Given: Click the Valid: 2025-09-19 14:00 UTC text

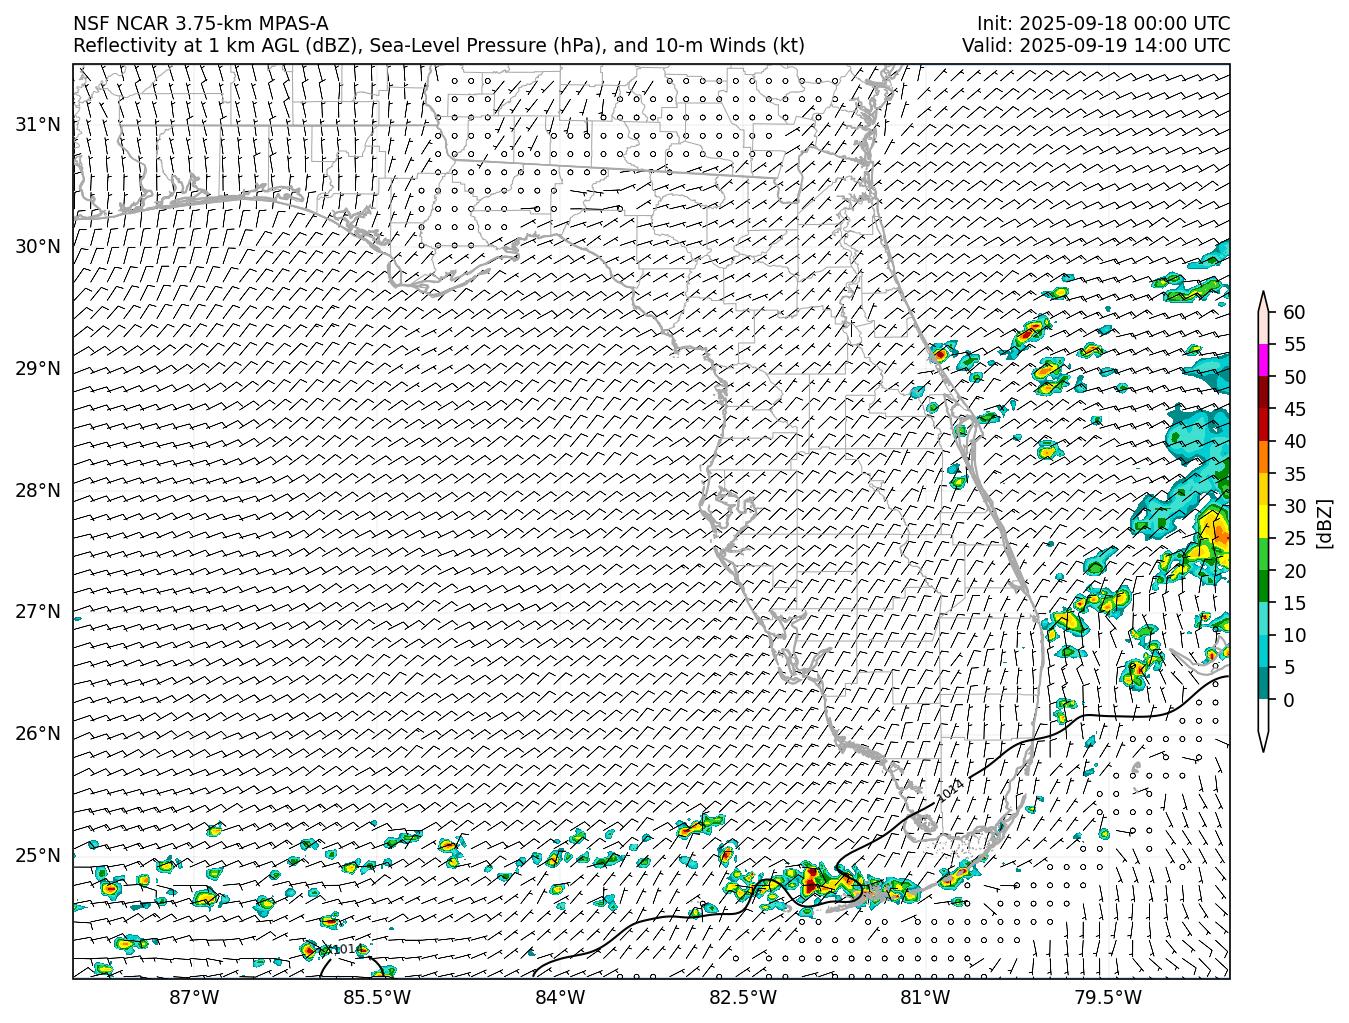Looking at the screenshot, I should click(x=1096, y=45).
